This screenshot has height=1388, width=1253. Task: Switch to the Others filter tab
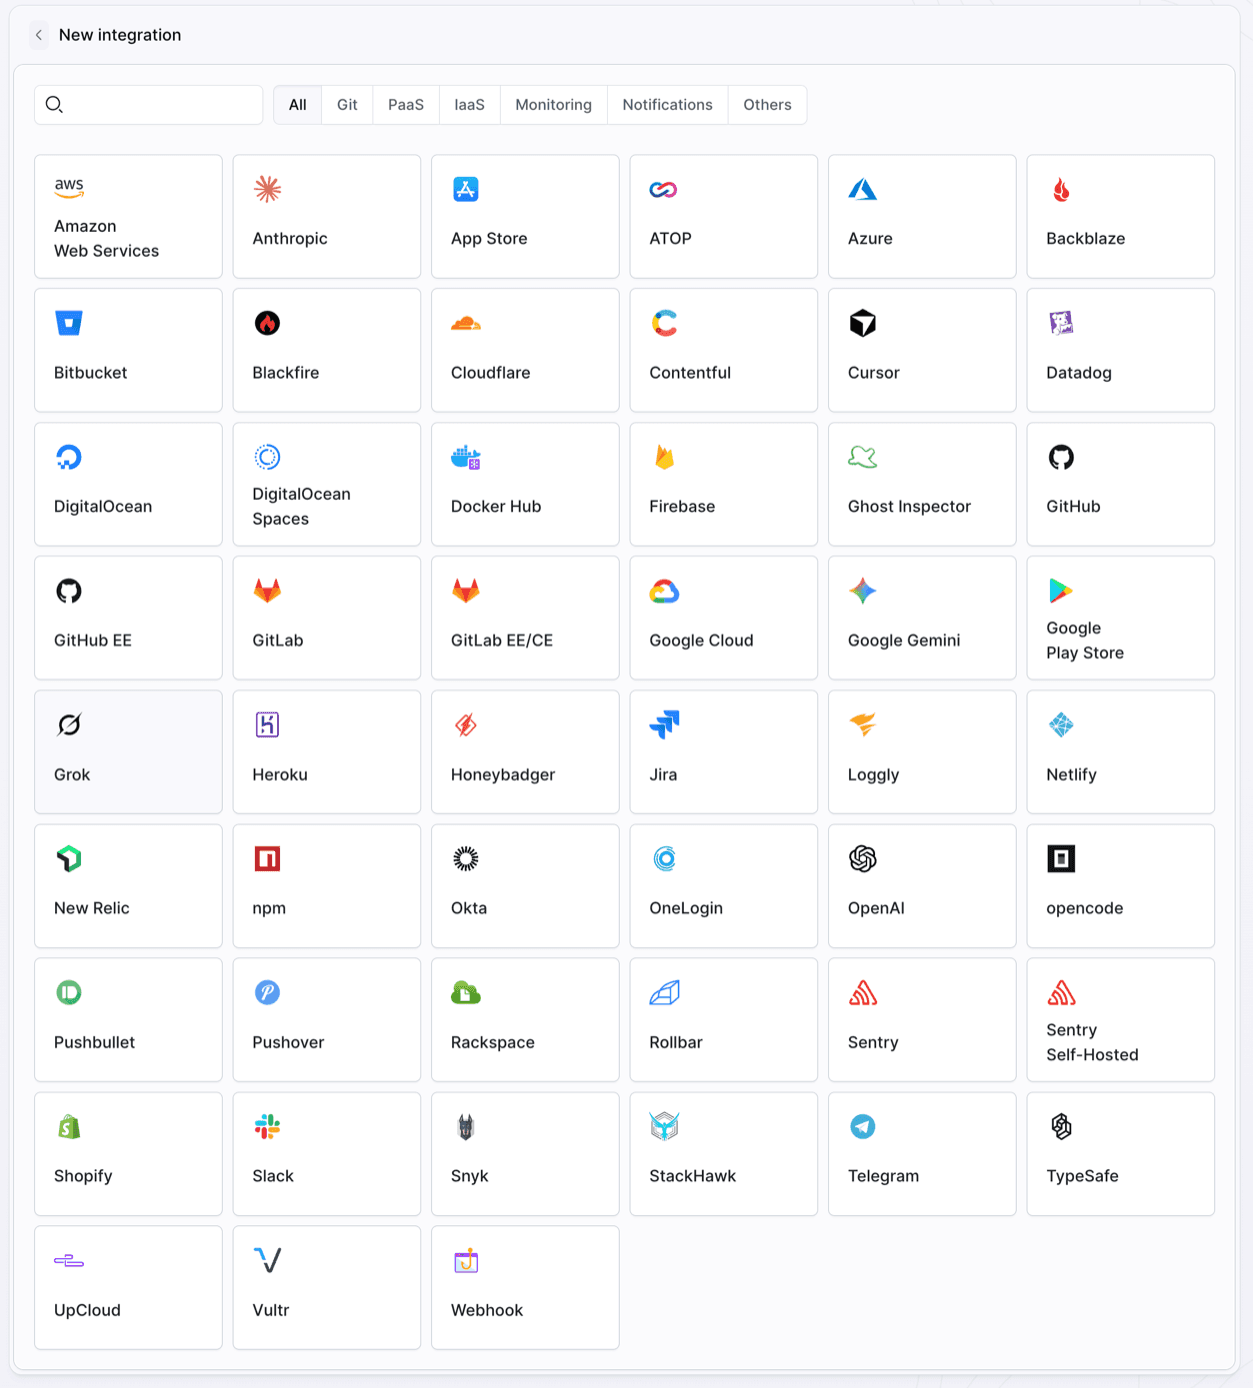[x=767, y=105]
